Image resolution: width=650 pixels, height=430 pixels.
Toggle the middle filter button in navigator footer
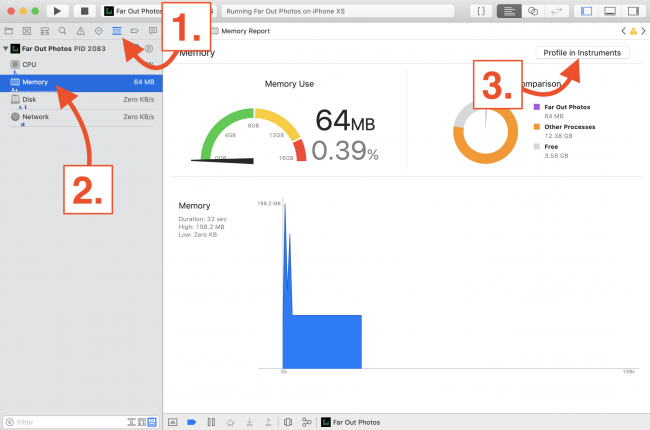point(142,422)
